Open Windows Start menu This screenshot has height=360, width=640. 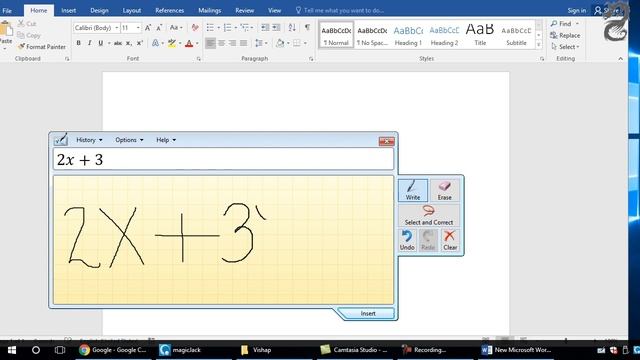[x=12, y=350]
